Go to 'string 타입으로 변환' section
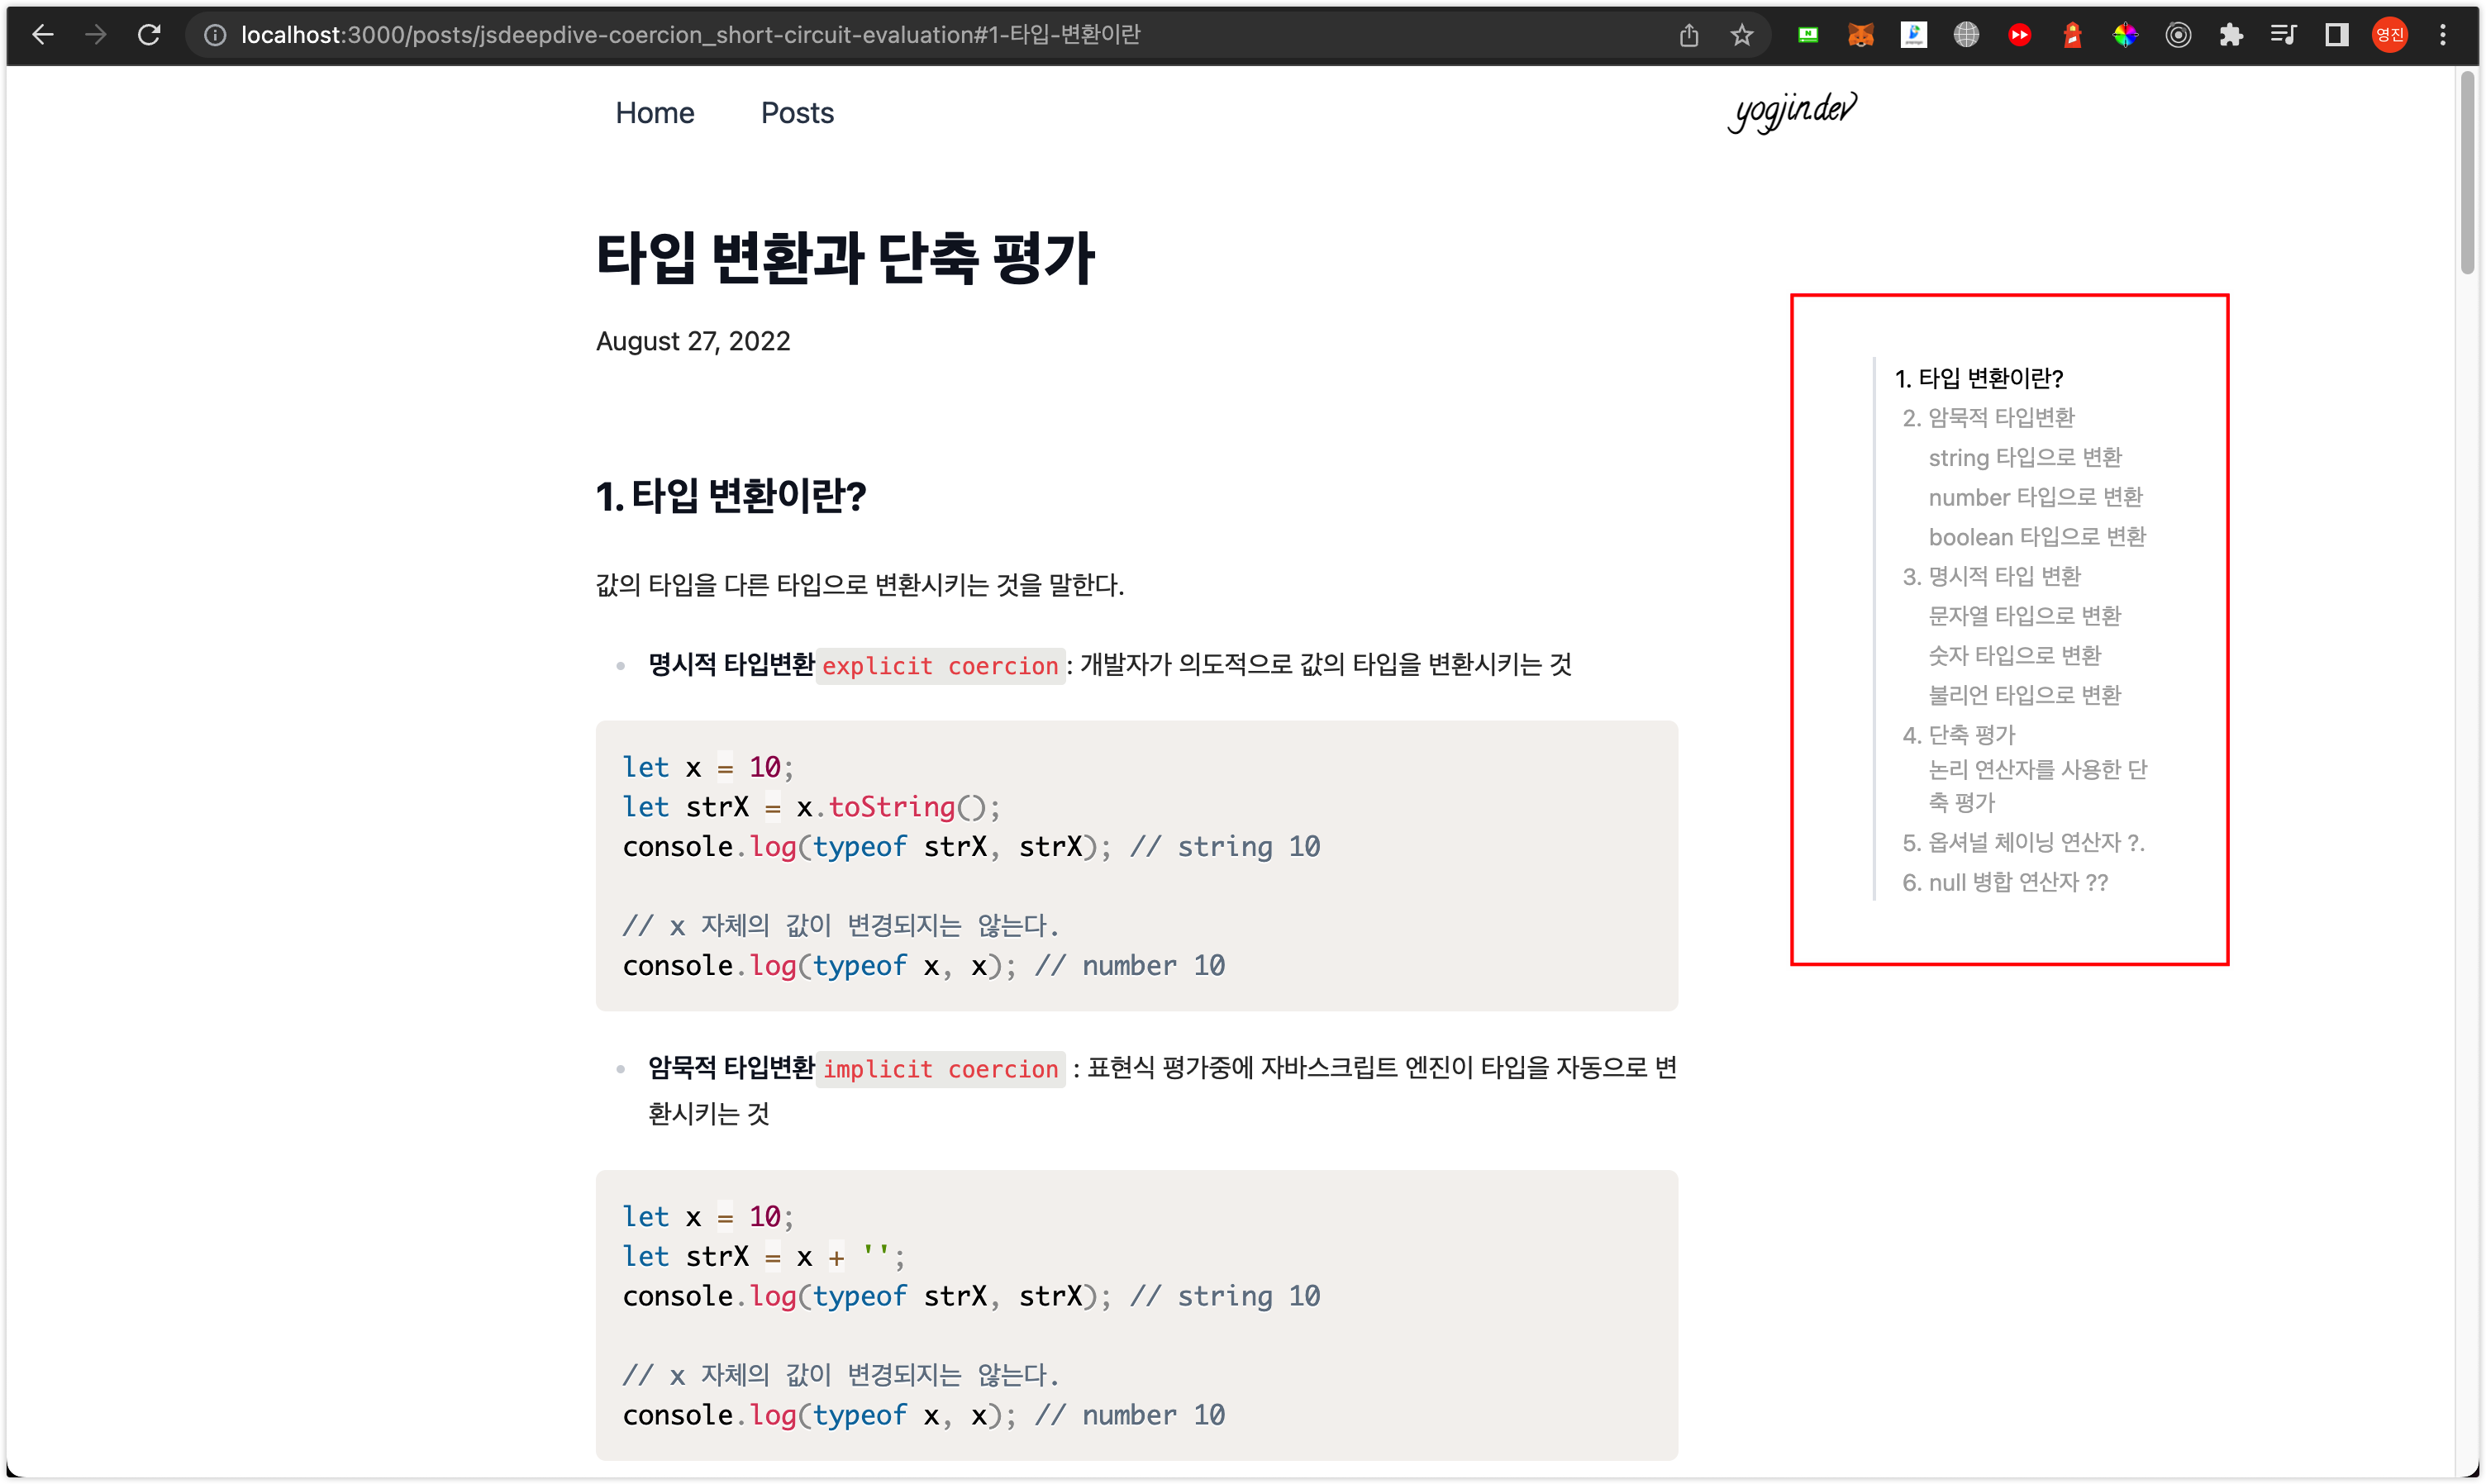Viewport: 2486px width, 1484px height. coord(2025,457)
